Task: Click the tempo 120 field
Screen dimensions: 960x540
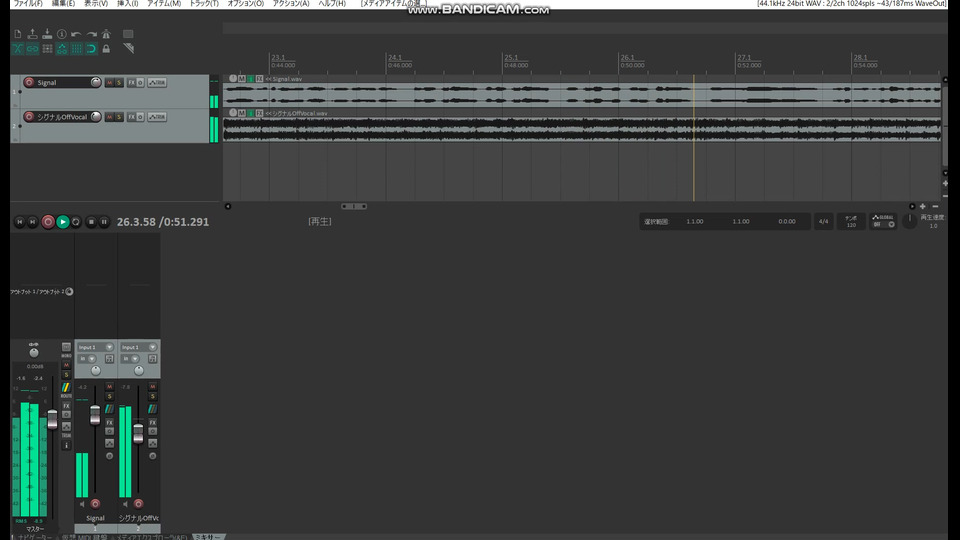Action: pyautogui.click(x=851, y=222)
